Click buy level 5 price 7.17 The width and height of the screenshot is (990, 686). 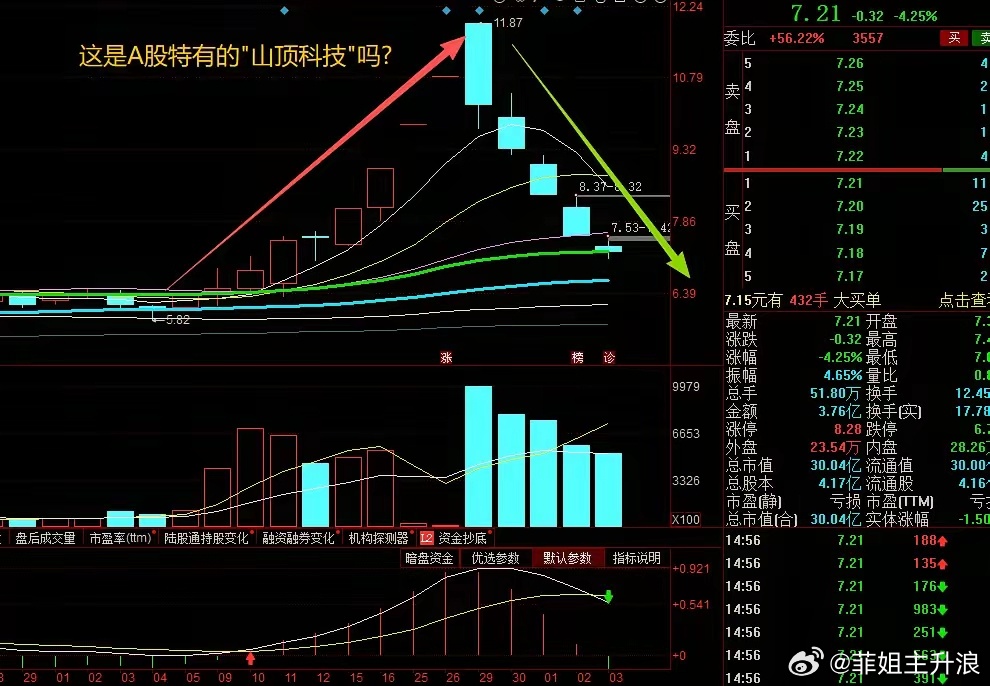coord(849,276)
